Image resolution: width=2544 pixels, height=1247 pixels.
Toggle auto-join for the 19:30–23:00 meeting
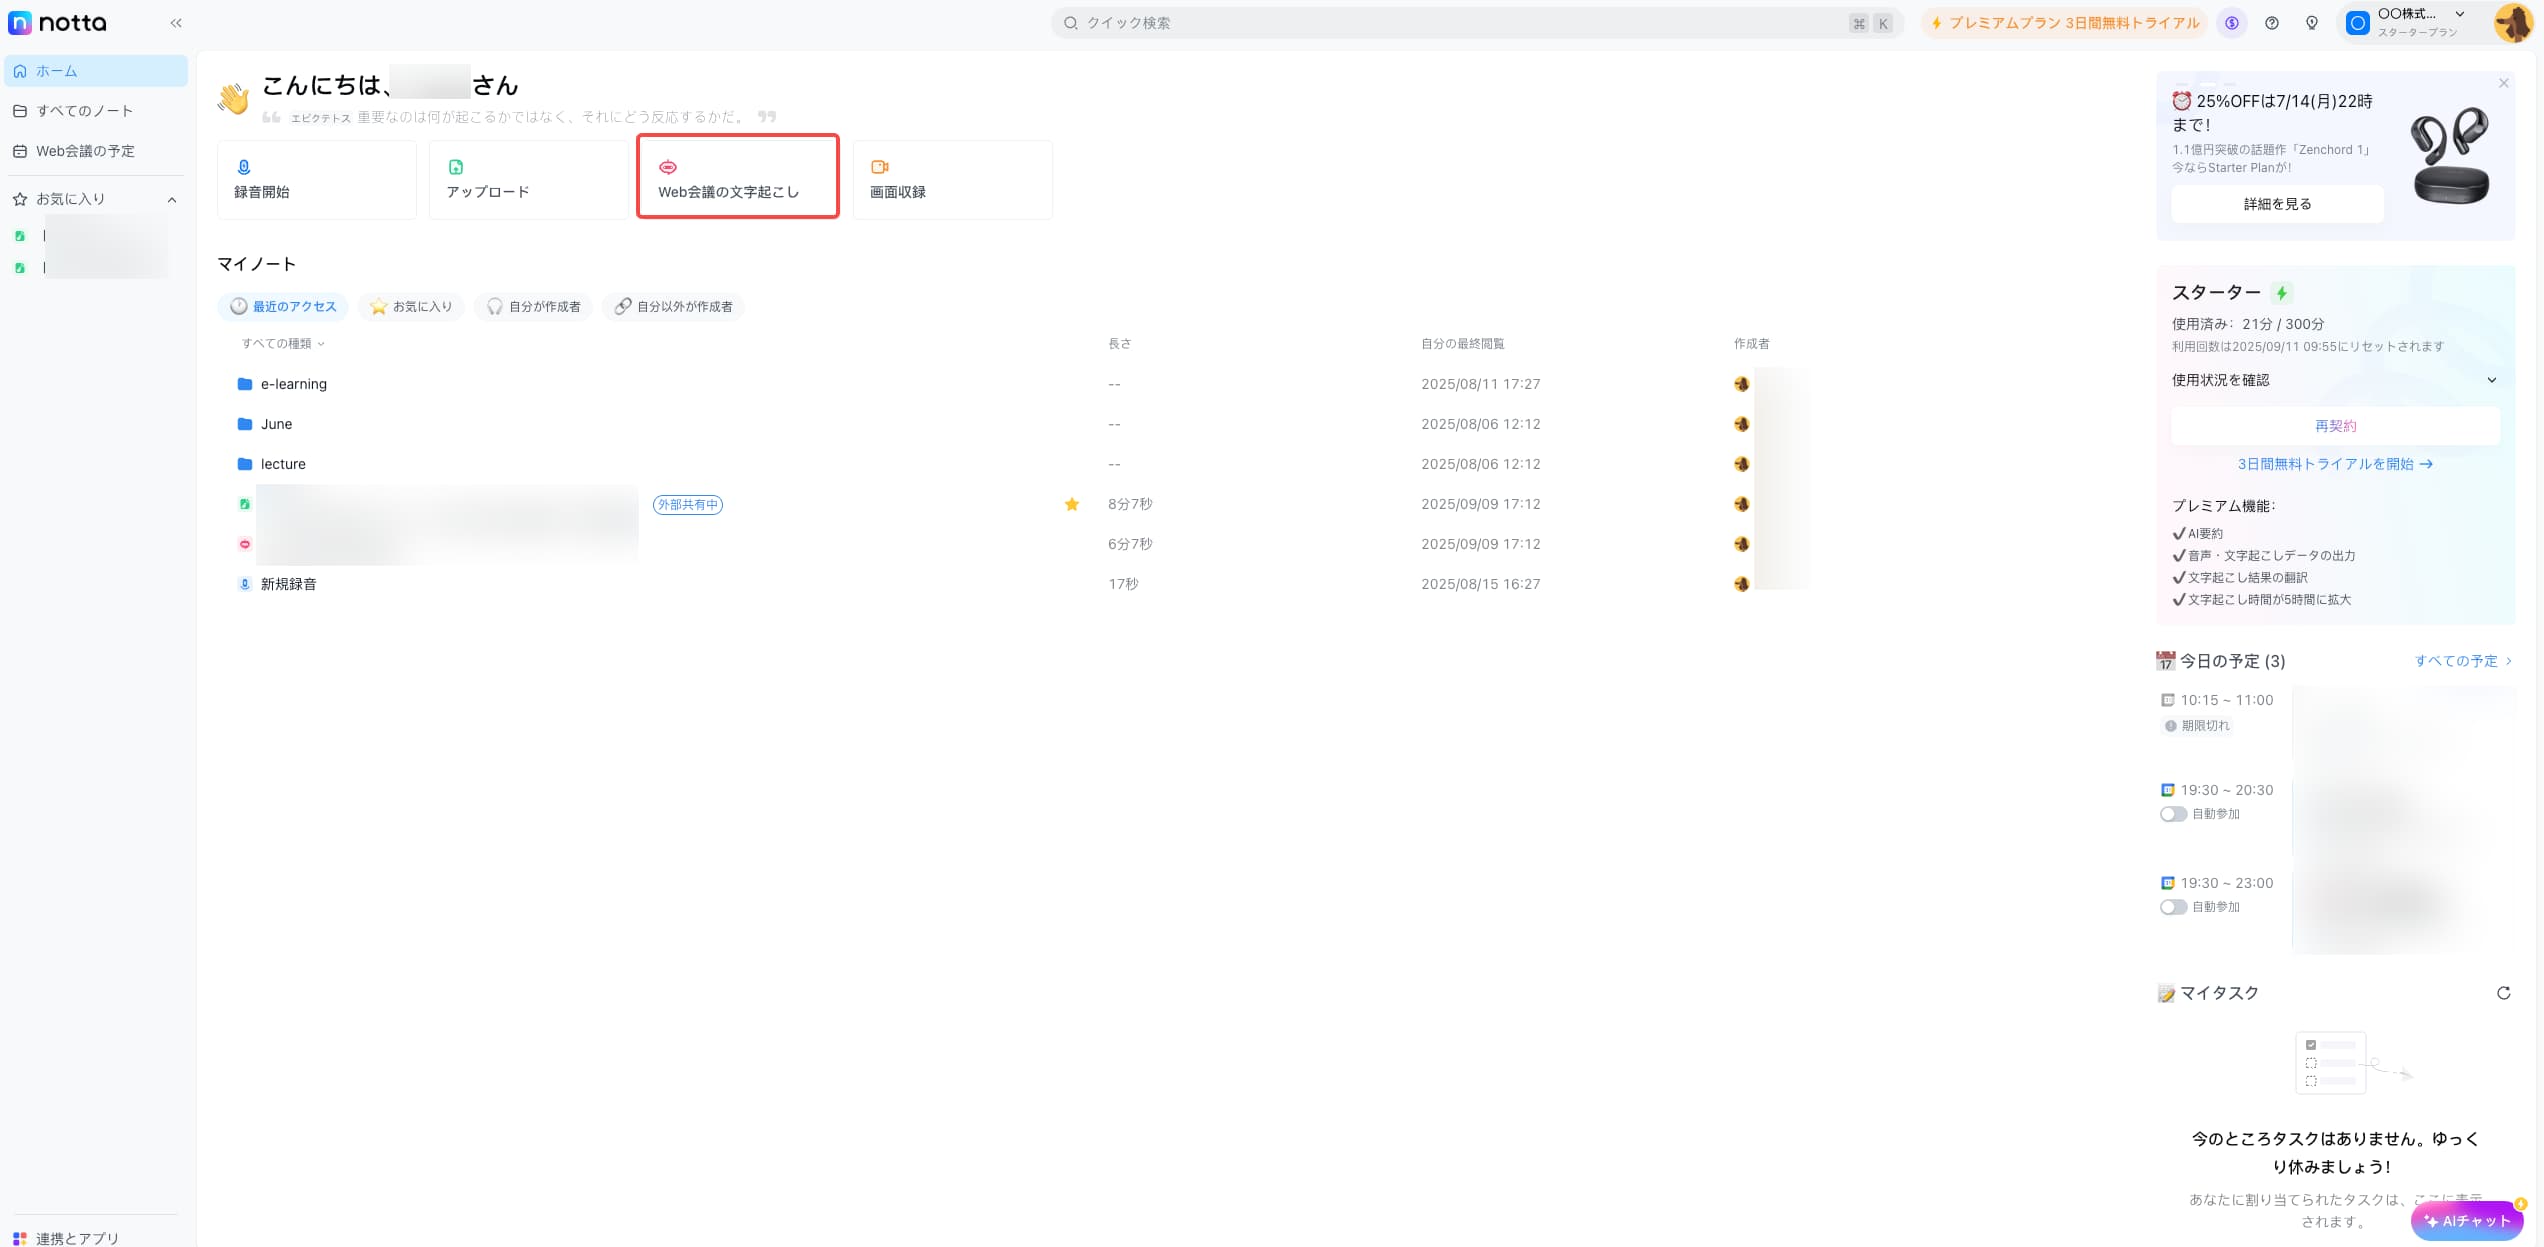tap(2172, 907)
